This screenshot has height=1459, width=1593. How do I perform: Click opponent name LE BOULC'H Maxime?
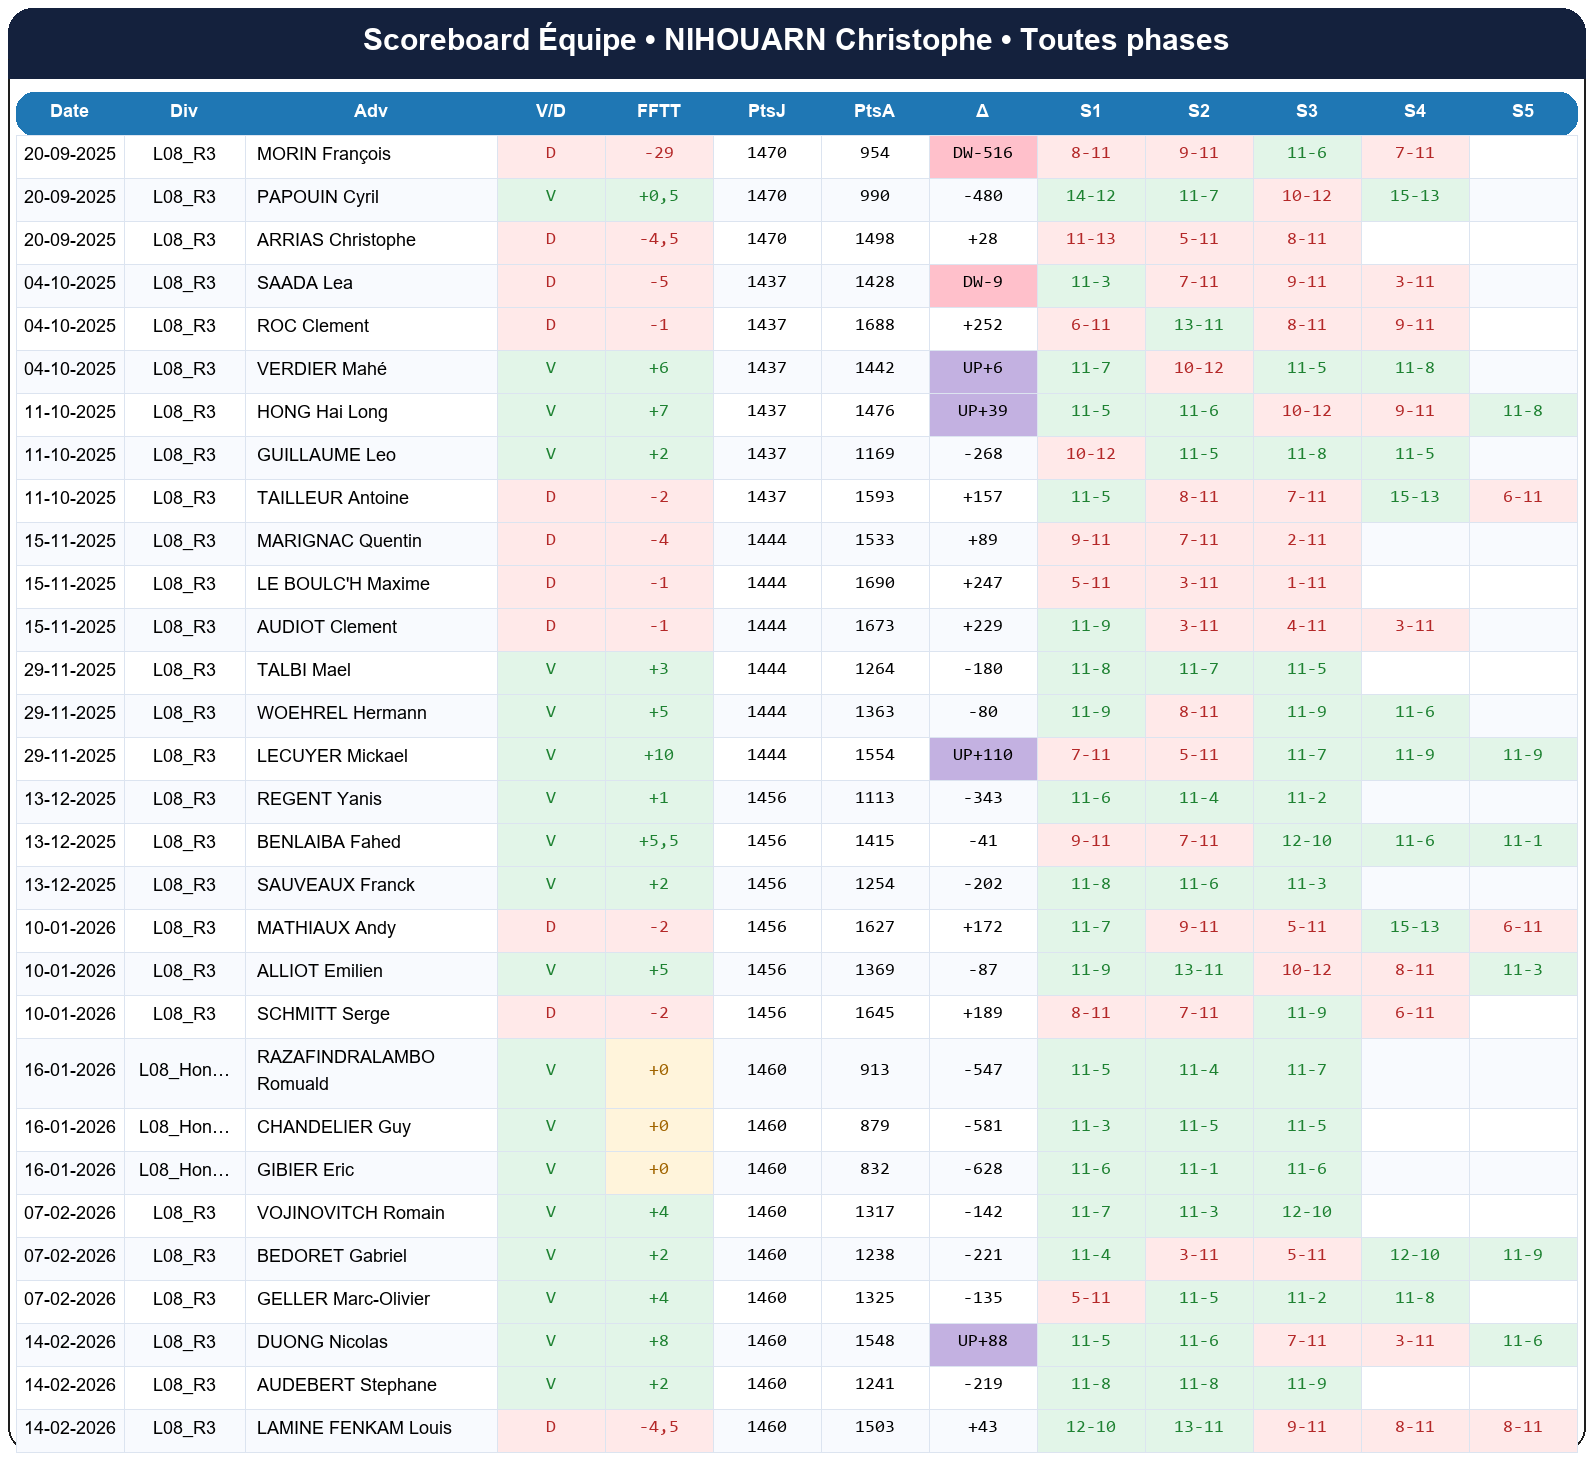click(343, 584)
